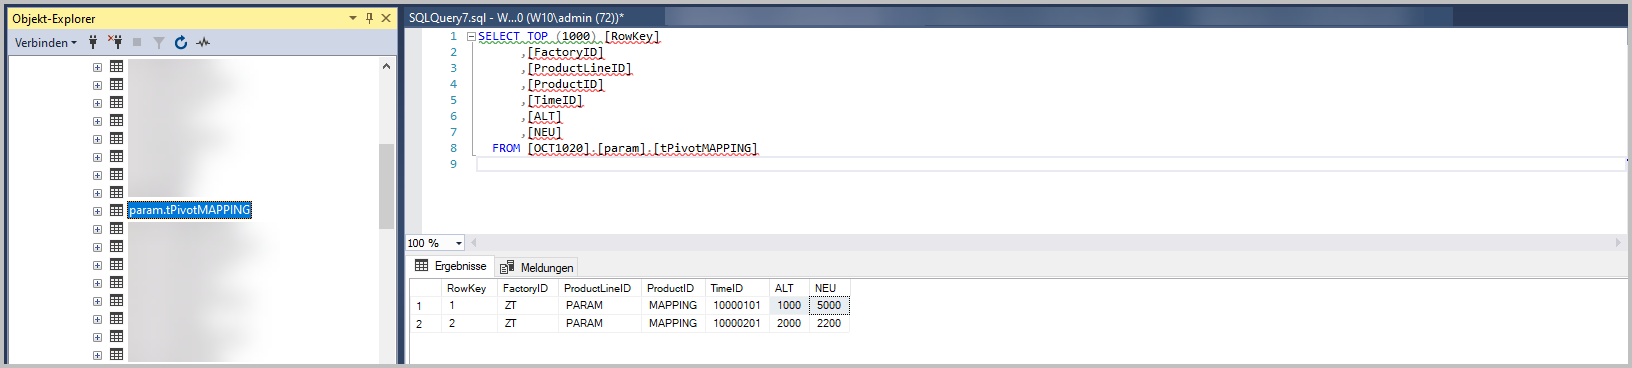
Task: Select the SQLQuery7.sql document tab
Action: pos(516,17)
